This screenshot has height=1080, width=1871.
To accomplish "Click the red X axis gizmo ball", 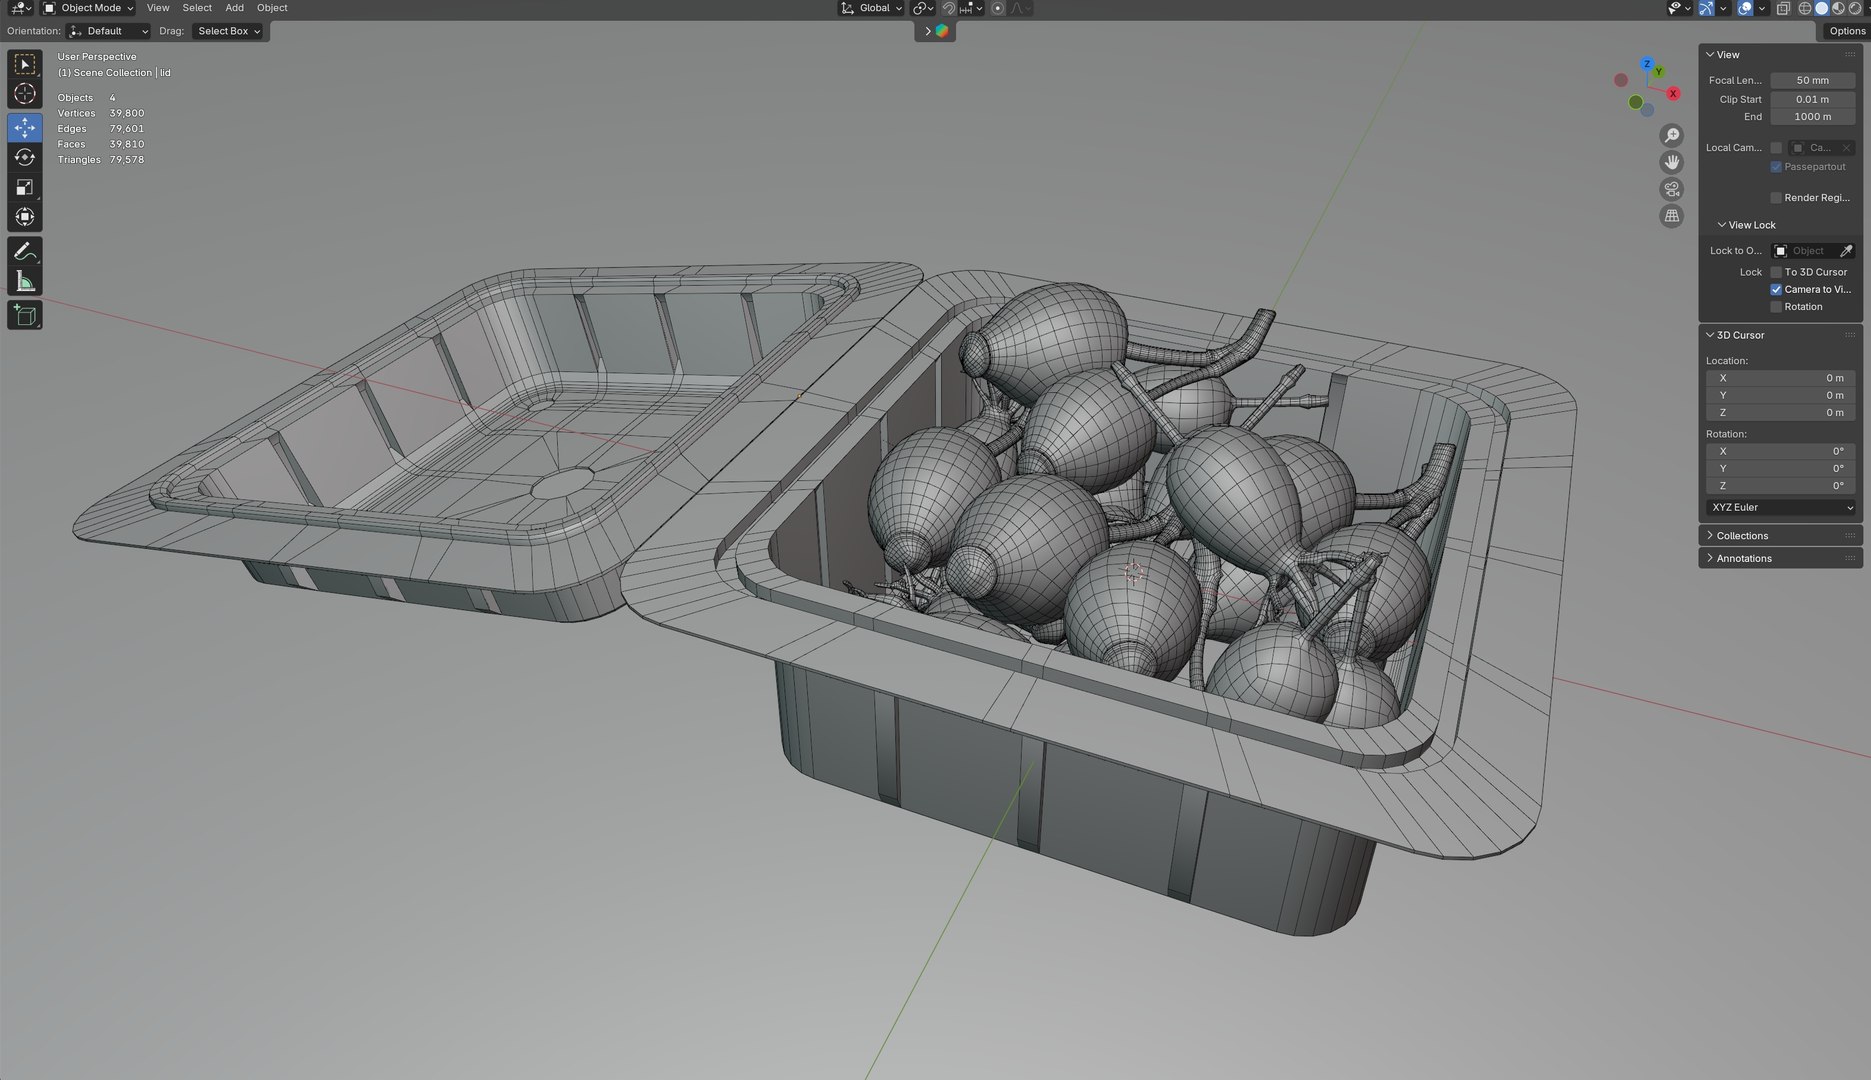I will [x=1673, y=93].
